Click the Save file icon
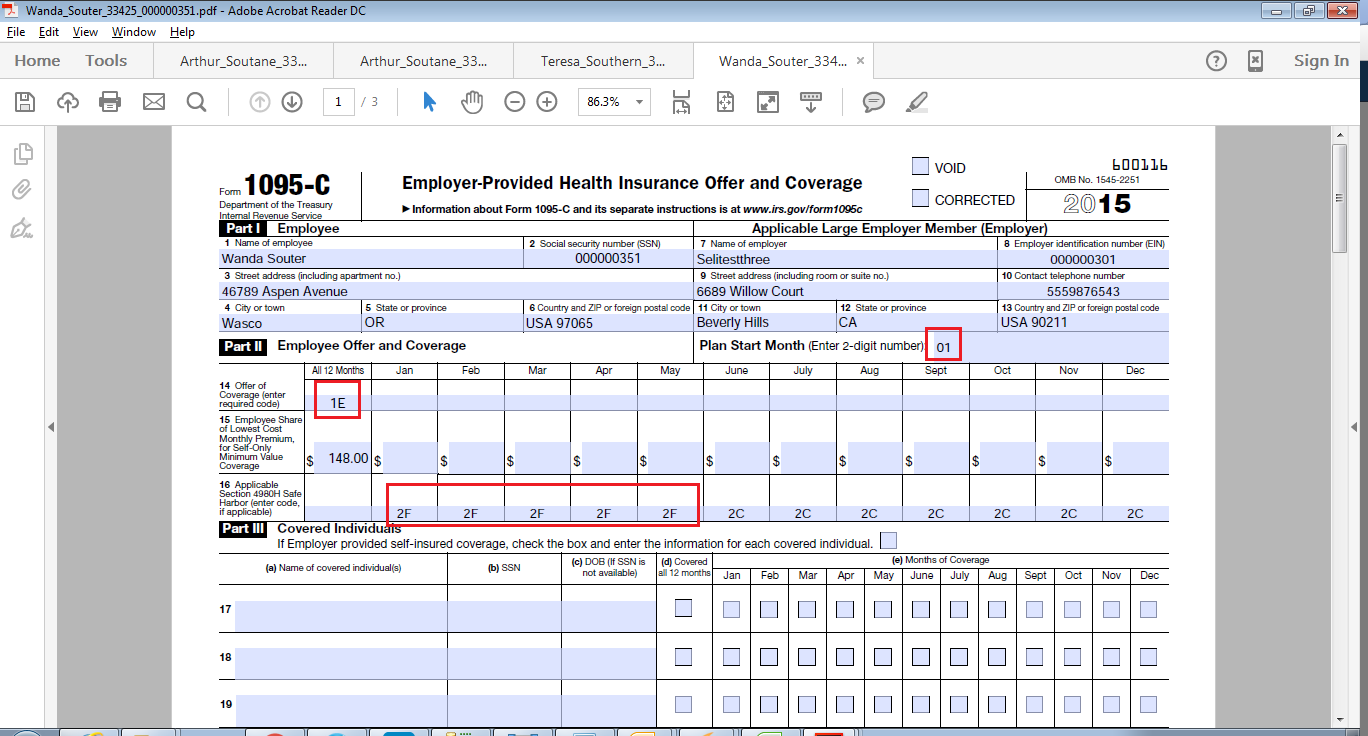The height and width of the screenshot is (736, 1368). [25, 102]
